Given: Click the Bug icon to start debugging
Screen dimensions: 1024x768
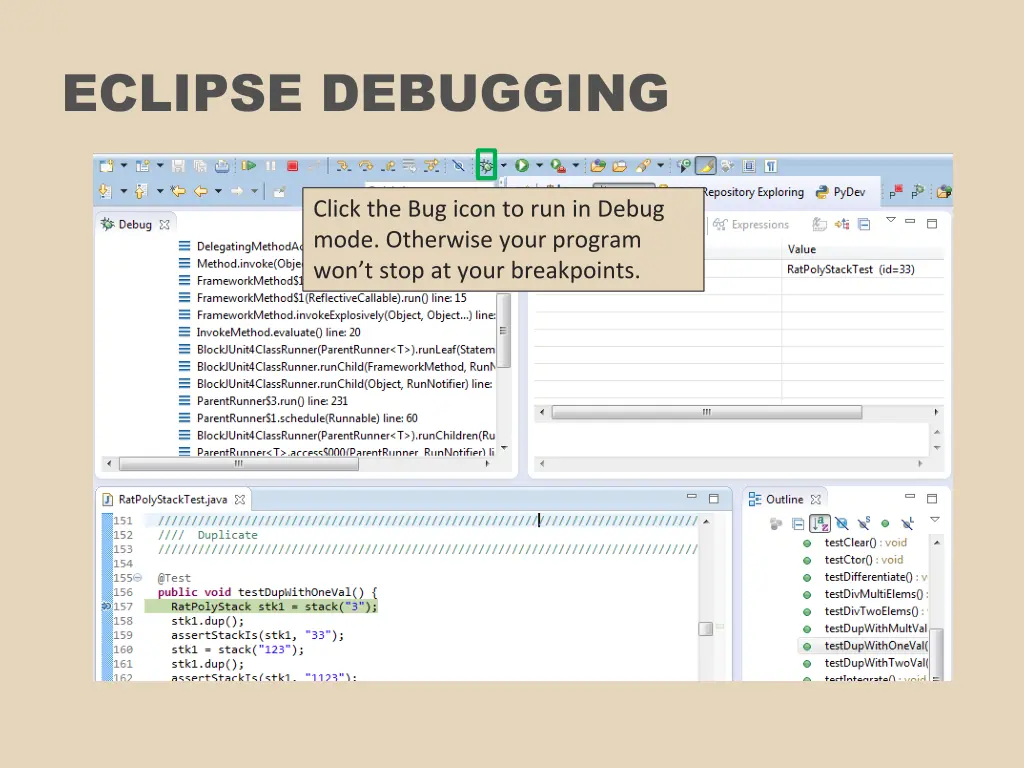Looking at the screenshot, I should point(486,165).
